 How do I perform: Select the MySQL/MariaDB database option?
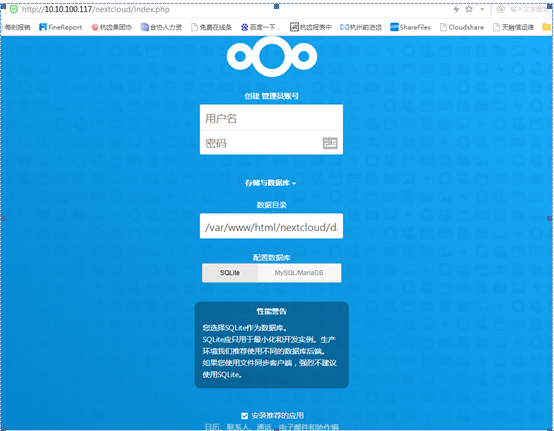click(299, 273)
